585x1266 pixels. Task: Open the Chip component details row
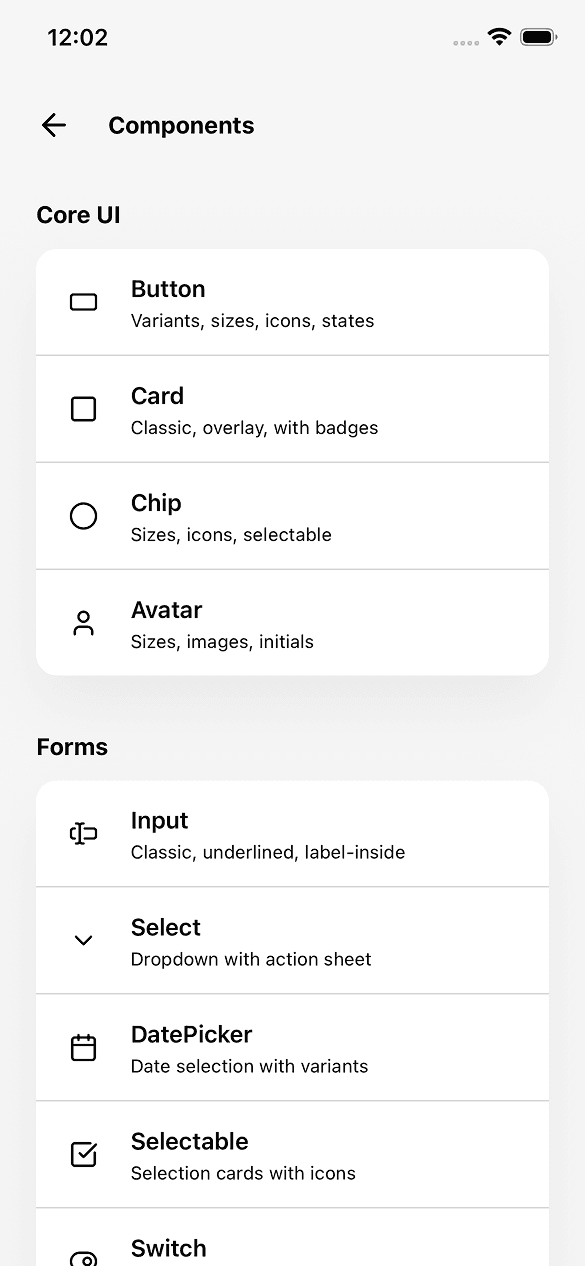(x=292, y=516)
